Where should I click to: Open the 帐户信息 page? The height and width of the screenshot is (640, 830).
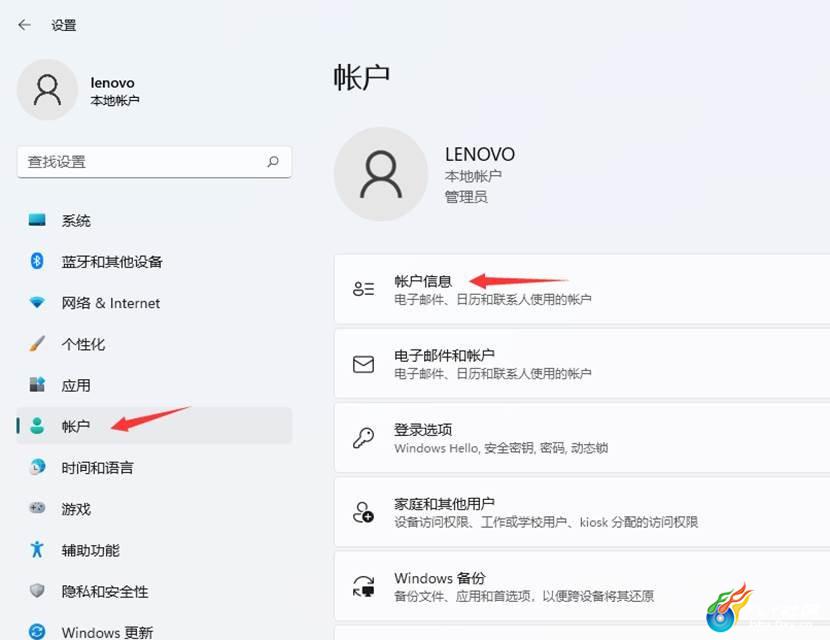pyautogui.click(x=582, y=289)
